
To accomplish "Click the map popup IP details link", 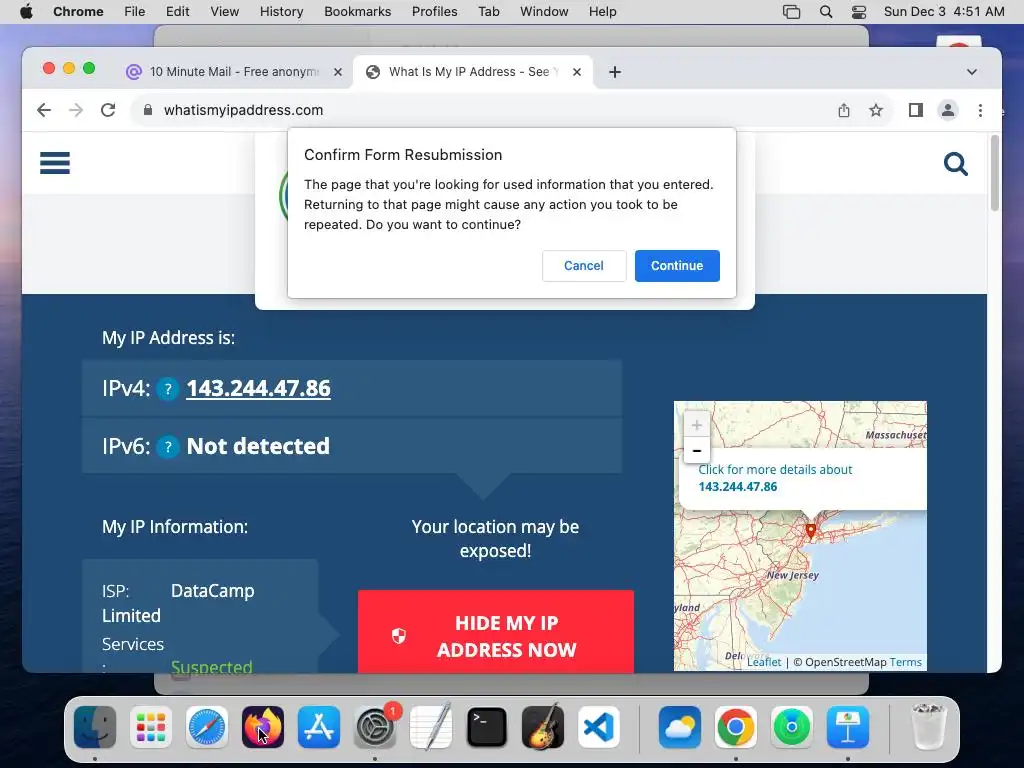I will pyautogui.click(x=775, y=478).
